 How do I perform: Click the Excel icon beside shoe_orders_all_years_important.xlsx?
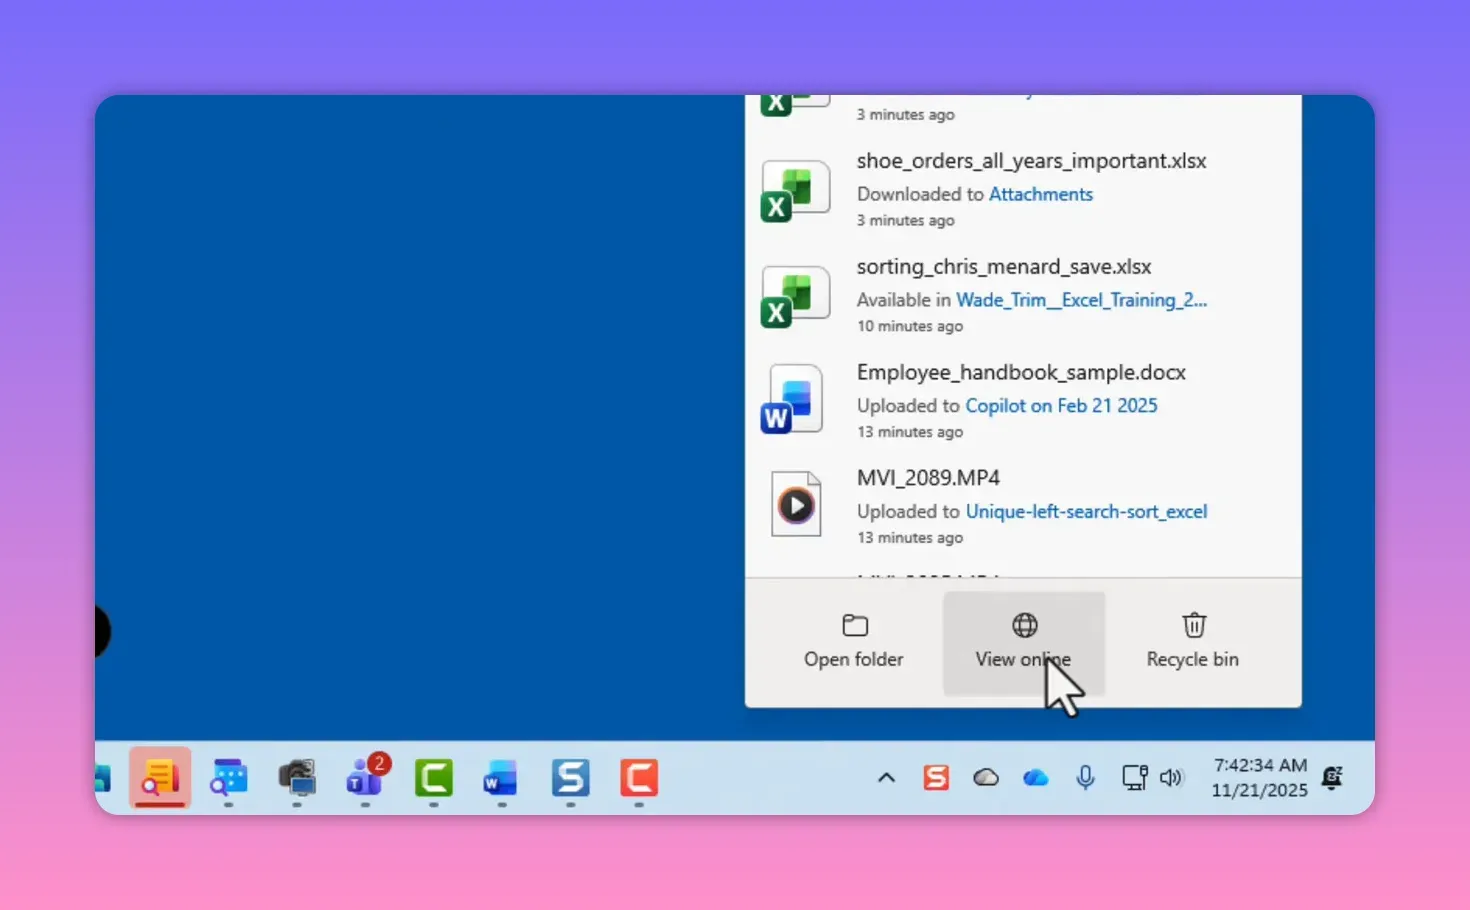click(795, 190)
